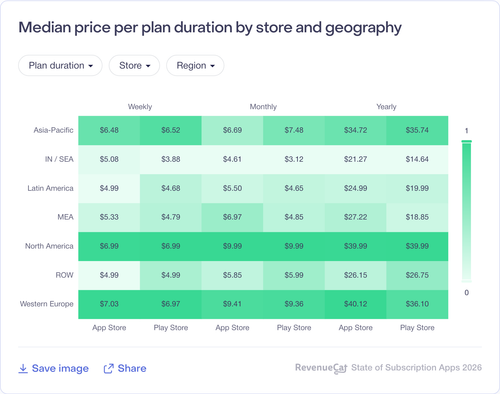Select the $26.75 ROW cell
This screenshot has width=500, height=394.
click(417, 275)
